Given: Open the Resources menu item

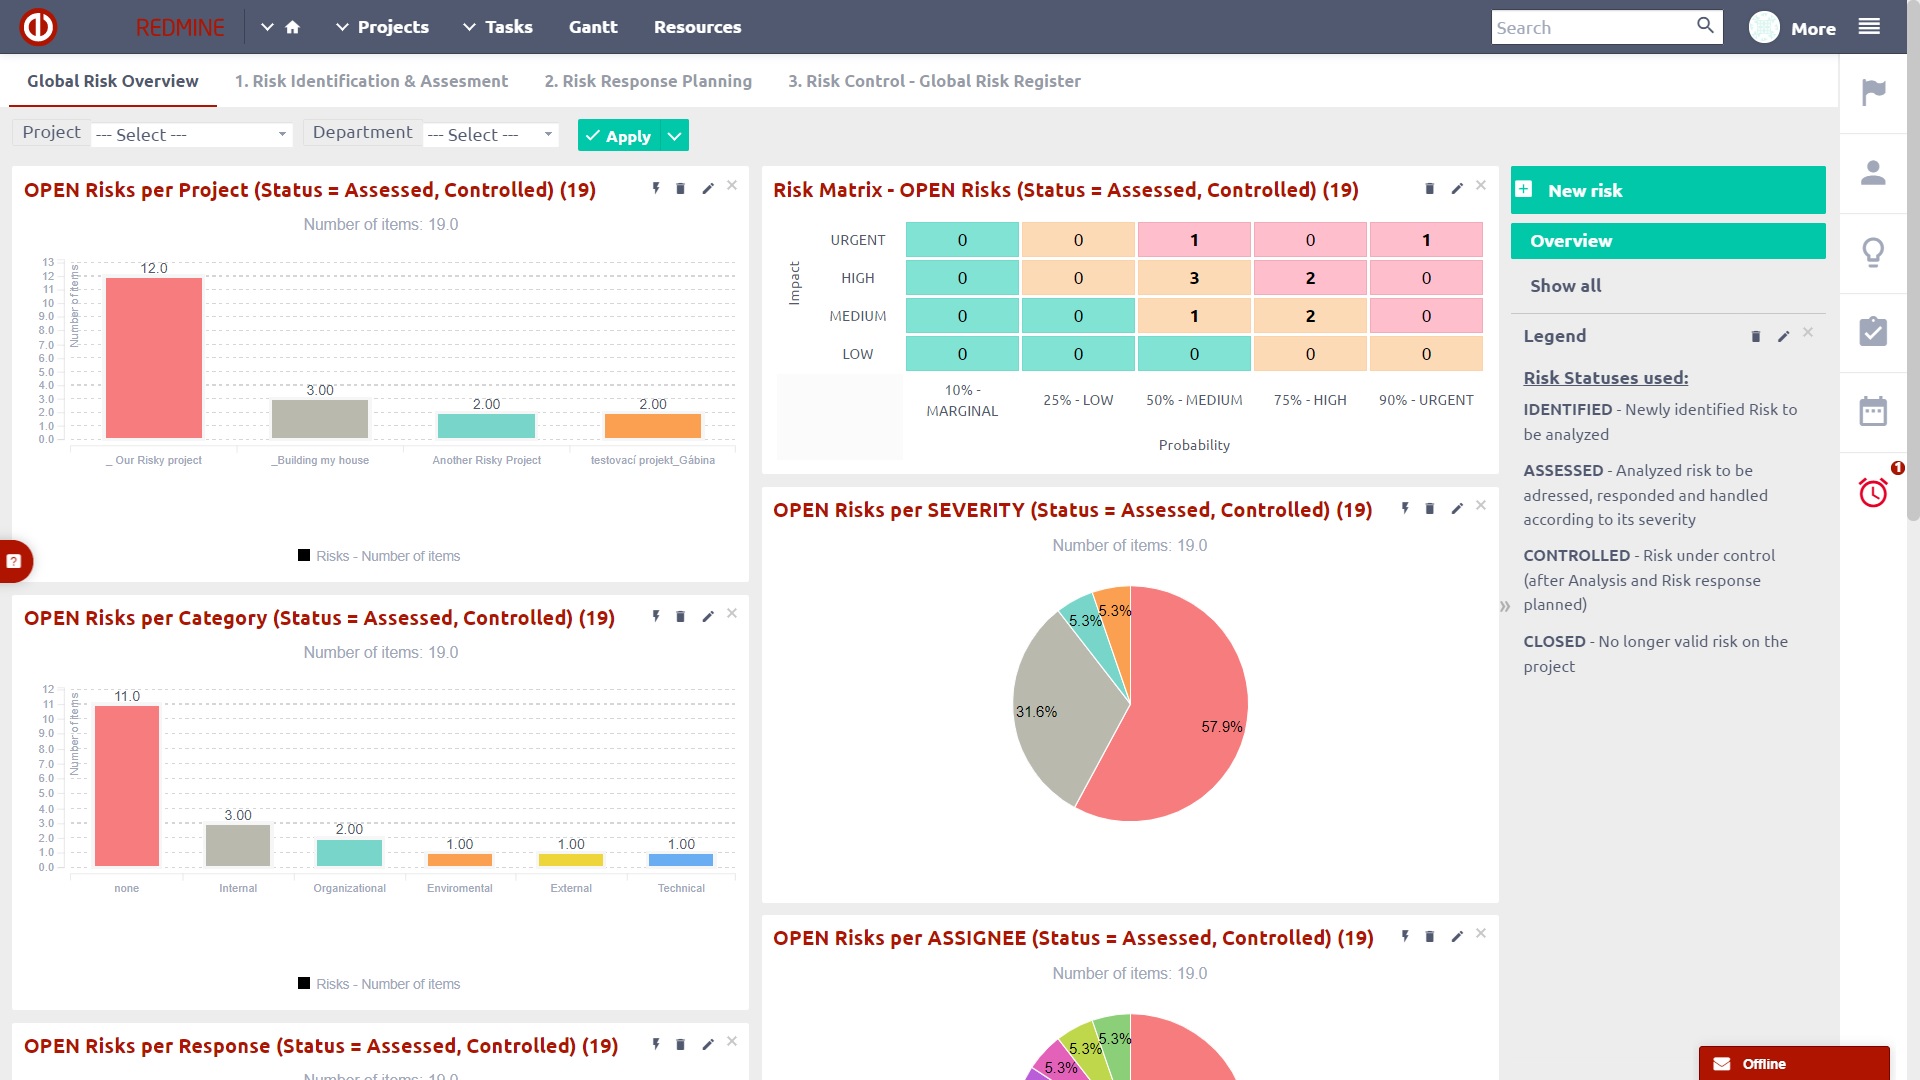Looking at the screenshot, I should pyautogui.click(x=697, y=27).
